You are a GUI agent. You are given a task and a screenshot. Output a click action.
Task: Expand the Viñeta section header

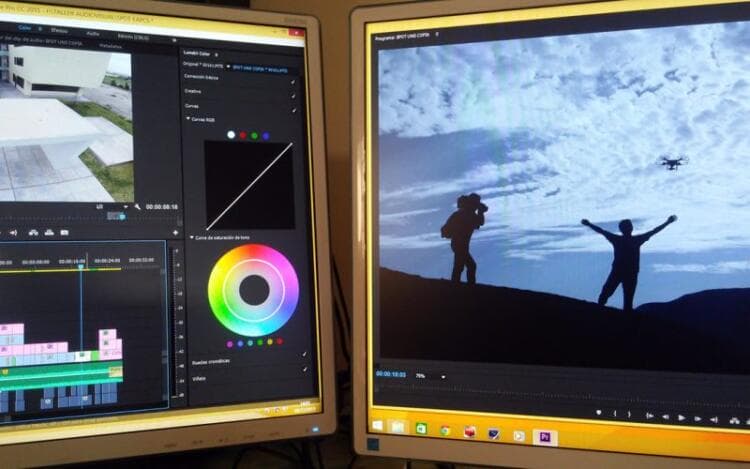(199, 378)
